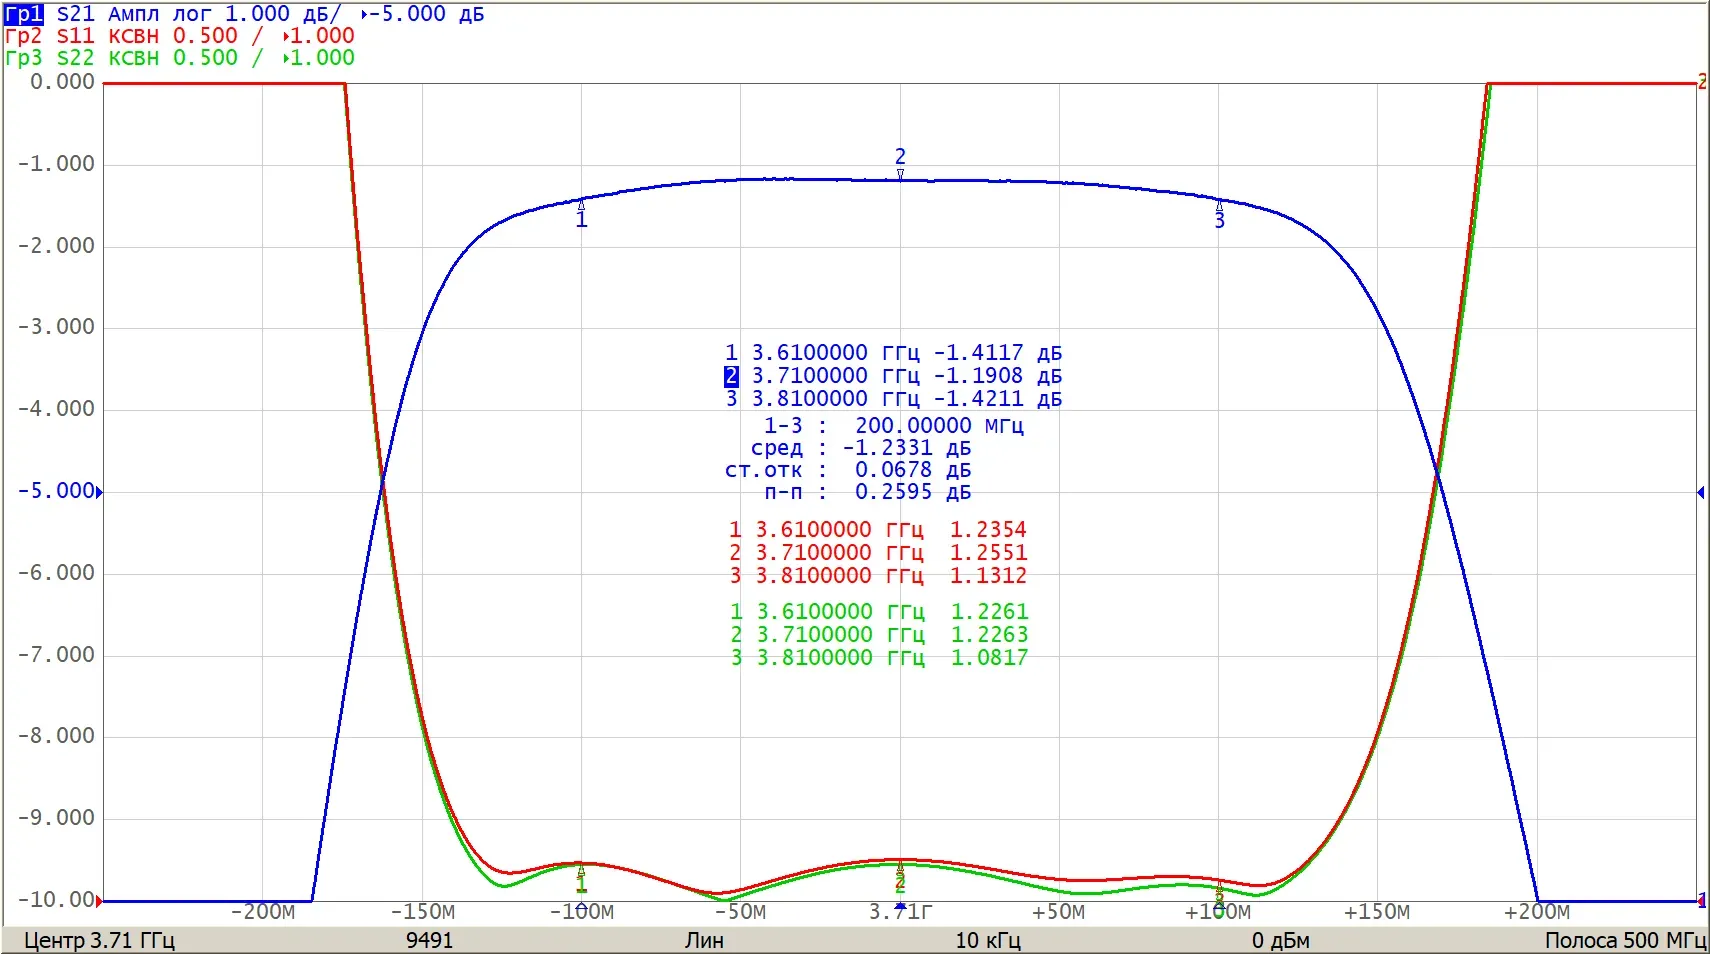Viewport: 1710px width, 954px height.
Task: Click the п-п 0.2595 дБ statistic
Action: click(x=868, y=492)
